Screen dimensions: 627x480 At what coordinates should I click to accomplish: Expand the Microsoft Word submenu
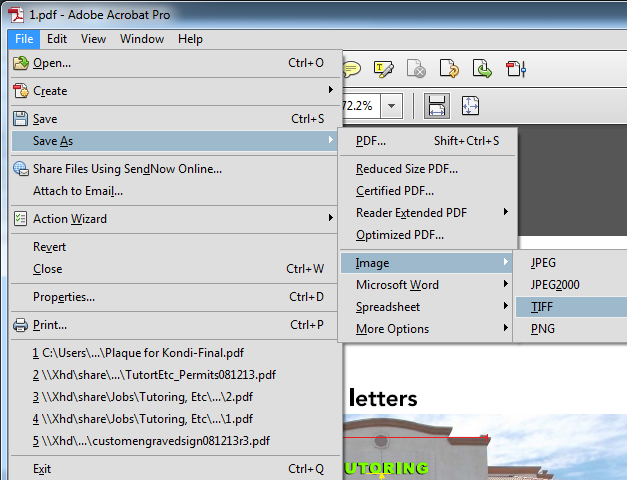click(506, 284)
